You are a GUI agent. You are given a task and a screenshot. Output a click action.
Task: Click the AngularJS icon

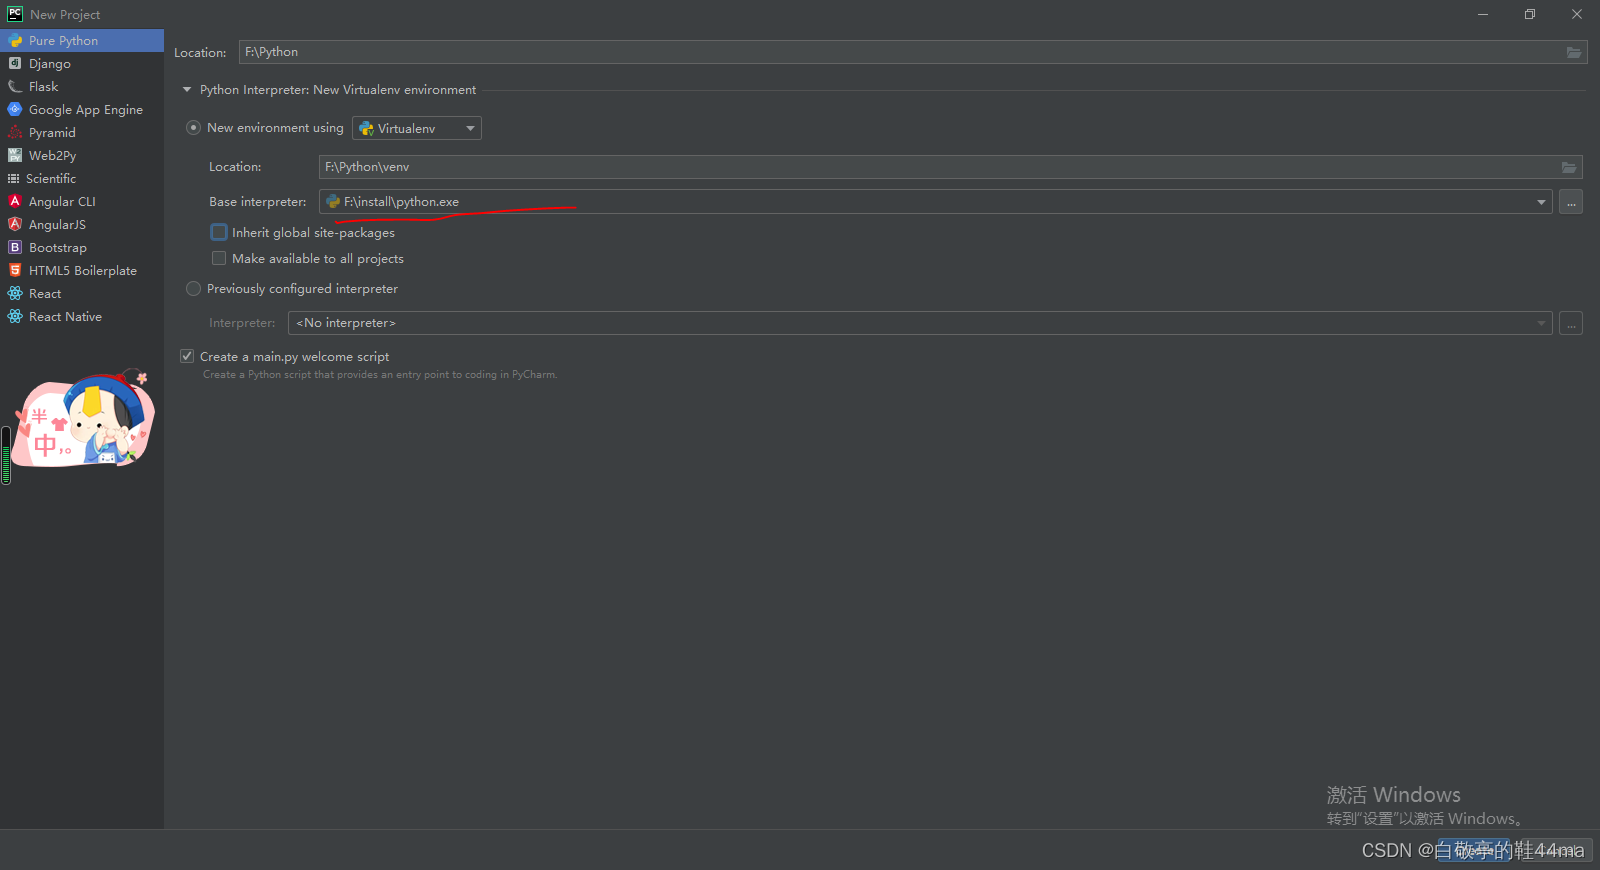[x=15, y=225]
